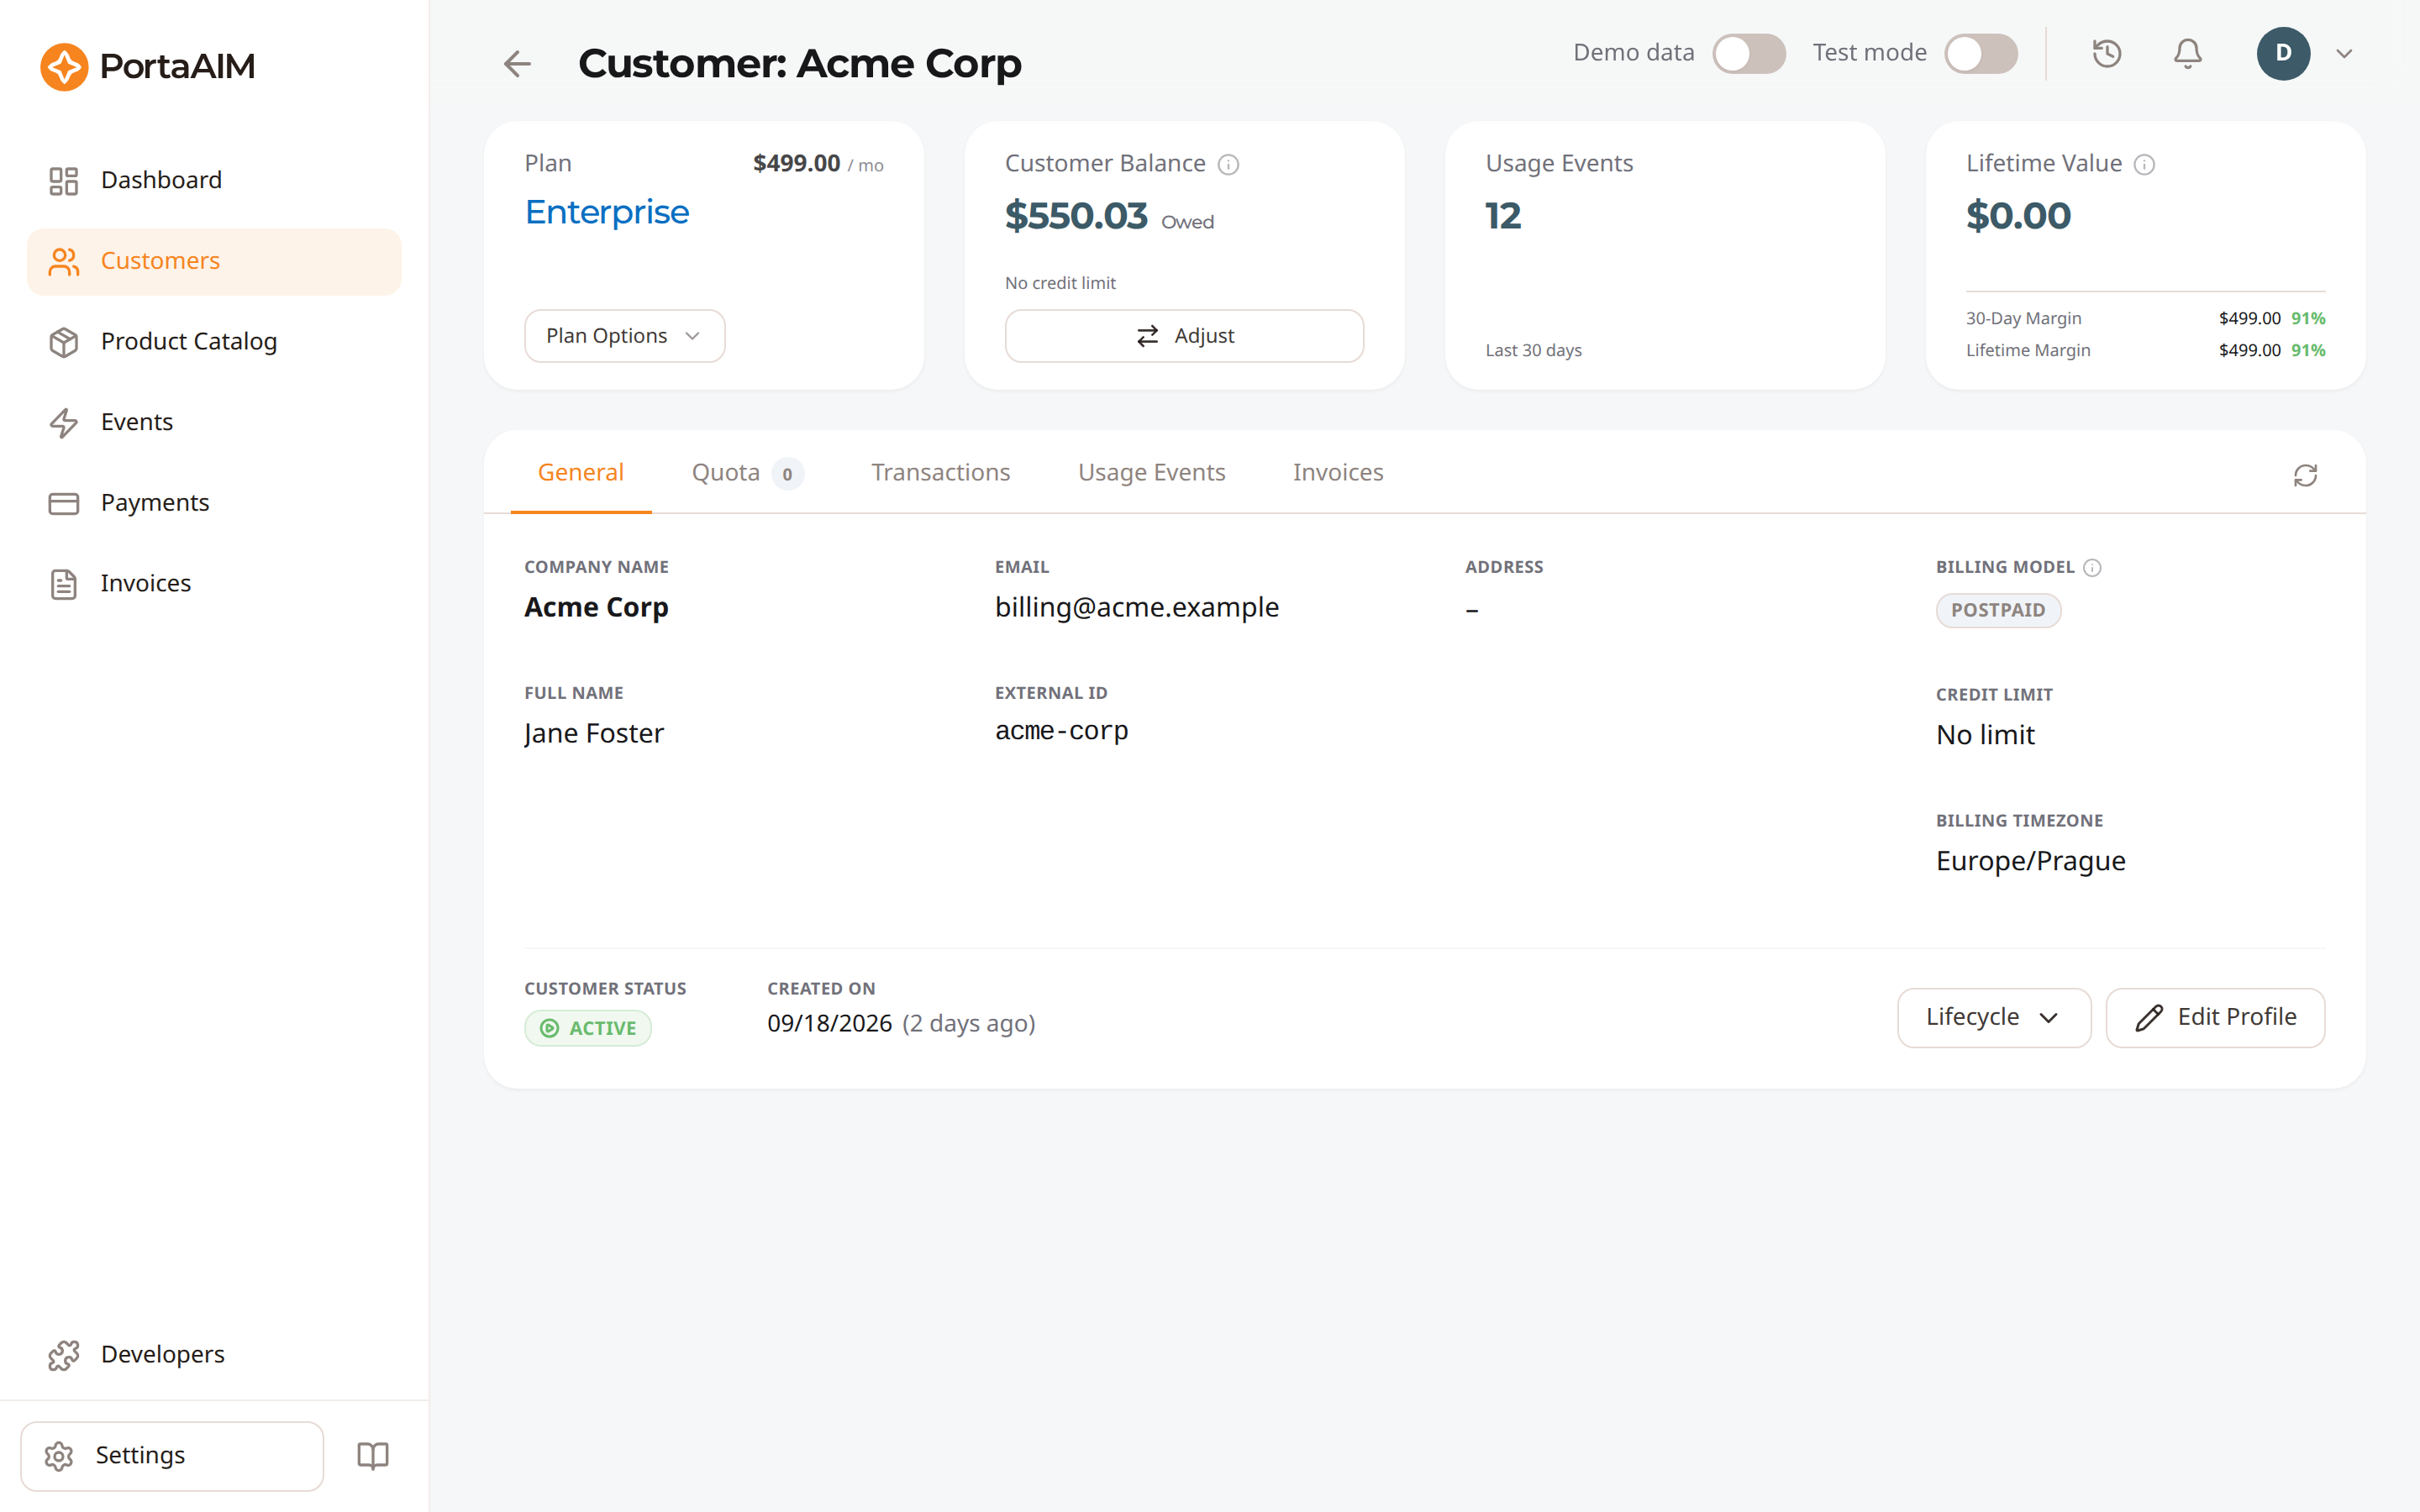Screen dimensions: 2420x1512
Task: Click the acme-corp external ID
Action: (1062, 731)
